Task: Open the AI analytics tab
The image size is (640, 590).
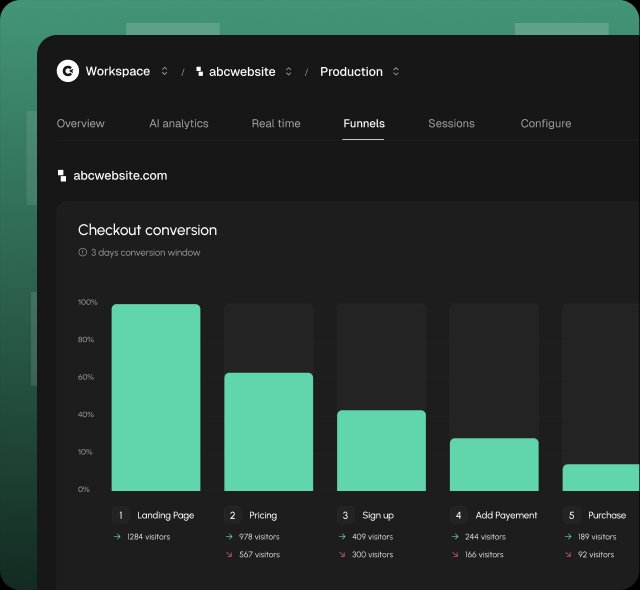Action: 179,123
